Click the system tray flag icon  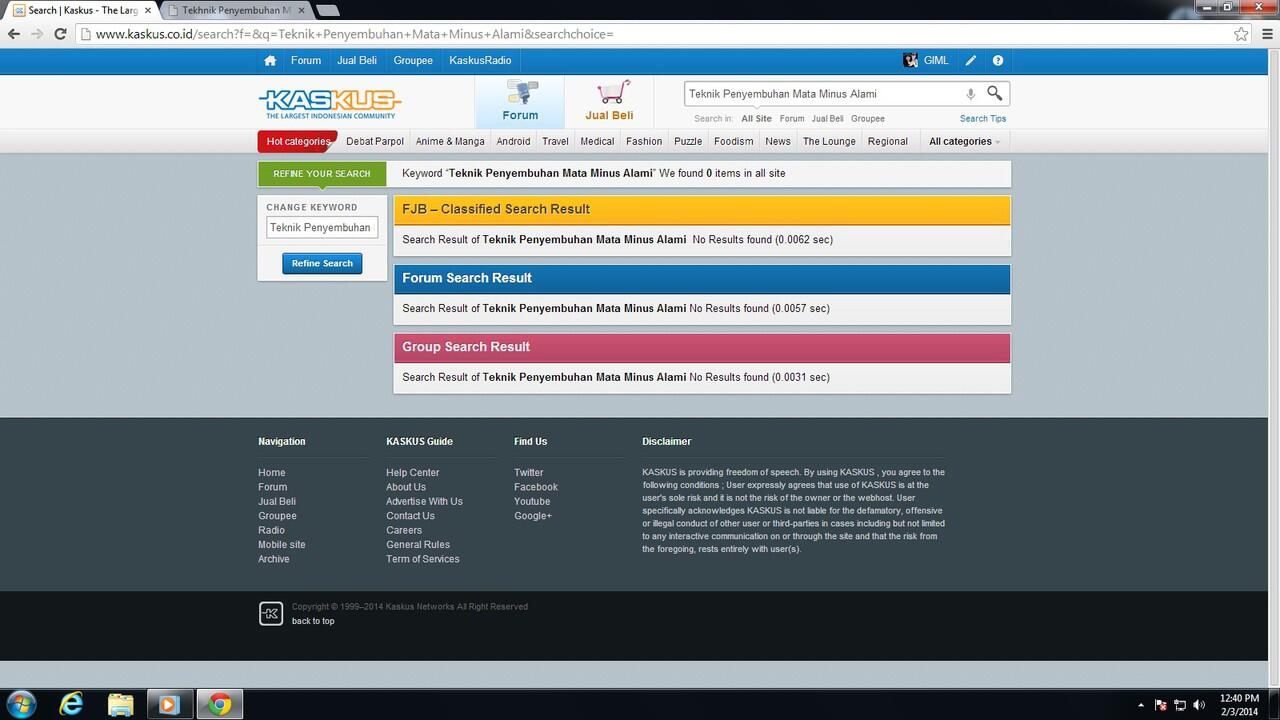click(1161, 705)
